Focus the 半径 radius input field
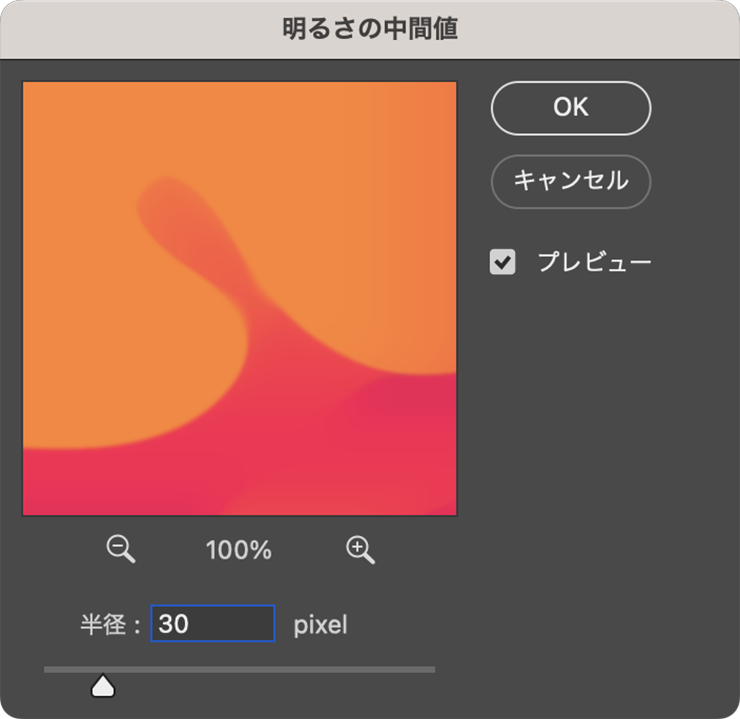 click(212, 624)
